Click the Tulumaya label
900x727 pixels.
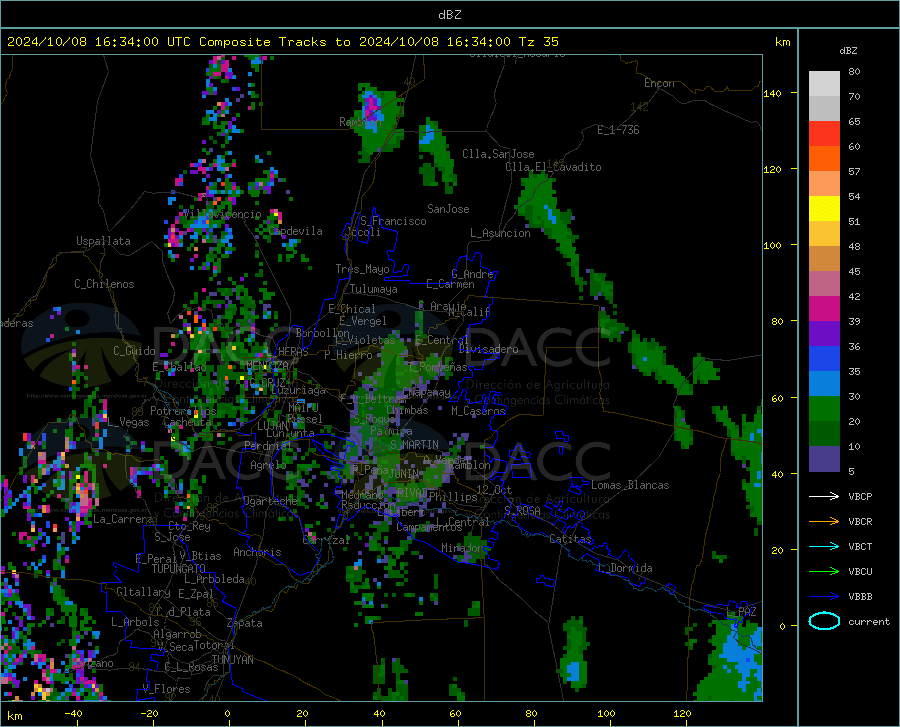tap(374, 289)
